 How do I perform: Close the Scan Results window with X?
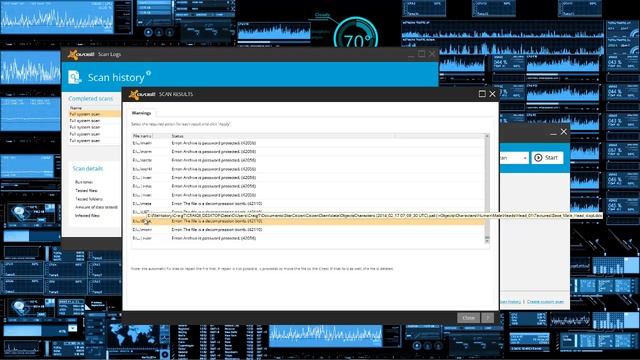point(492,94)
